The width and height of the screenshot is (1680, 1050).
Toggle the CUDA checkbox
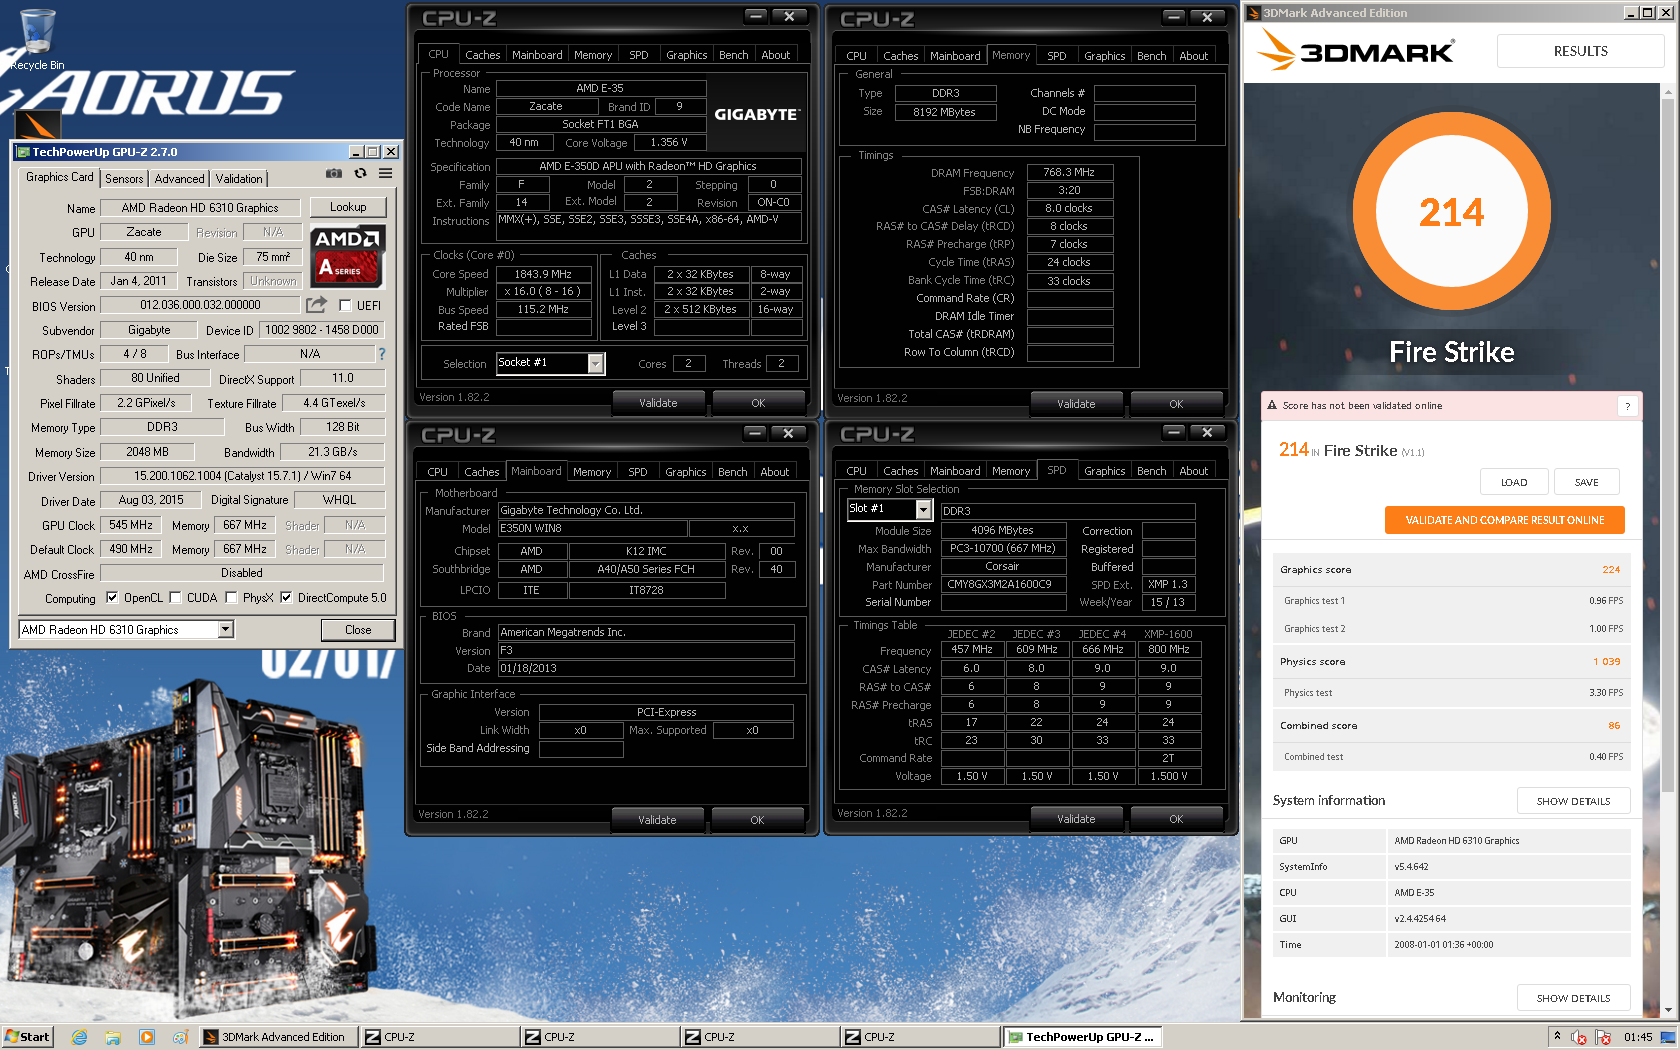(175, 598)
